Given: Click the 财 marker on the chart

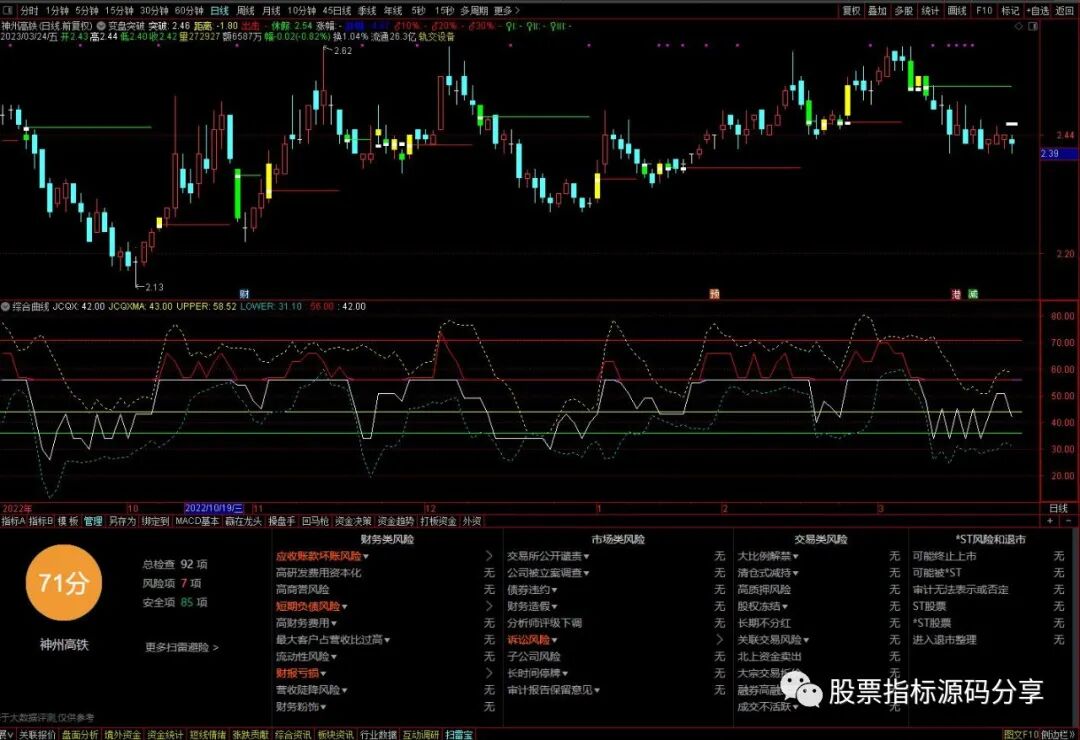Looking at the screenshot, I should coord(244,294).
